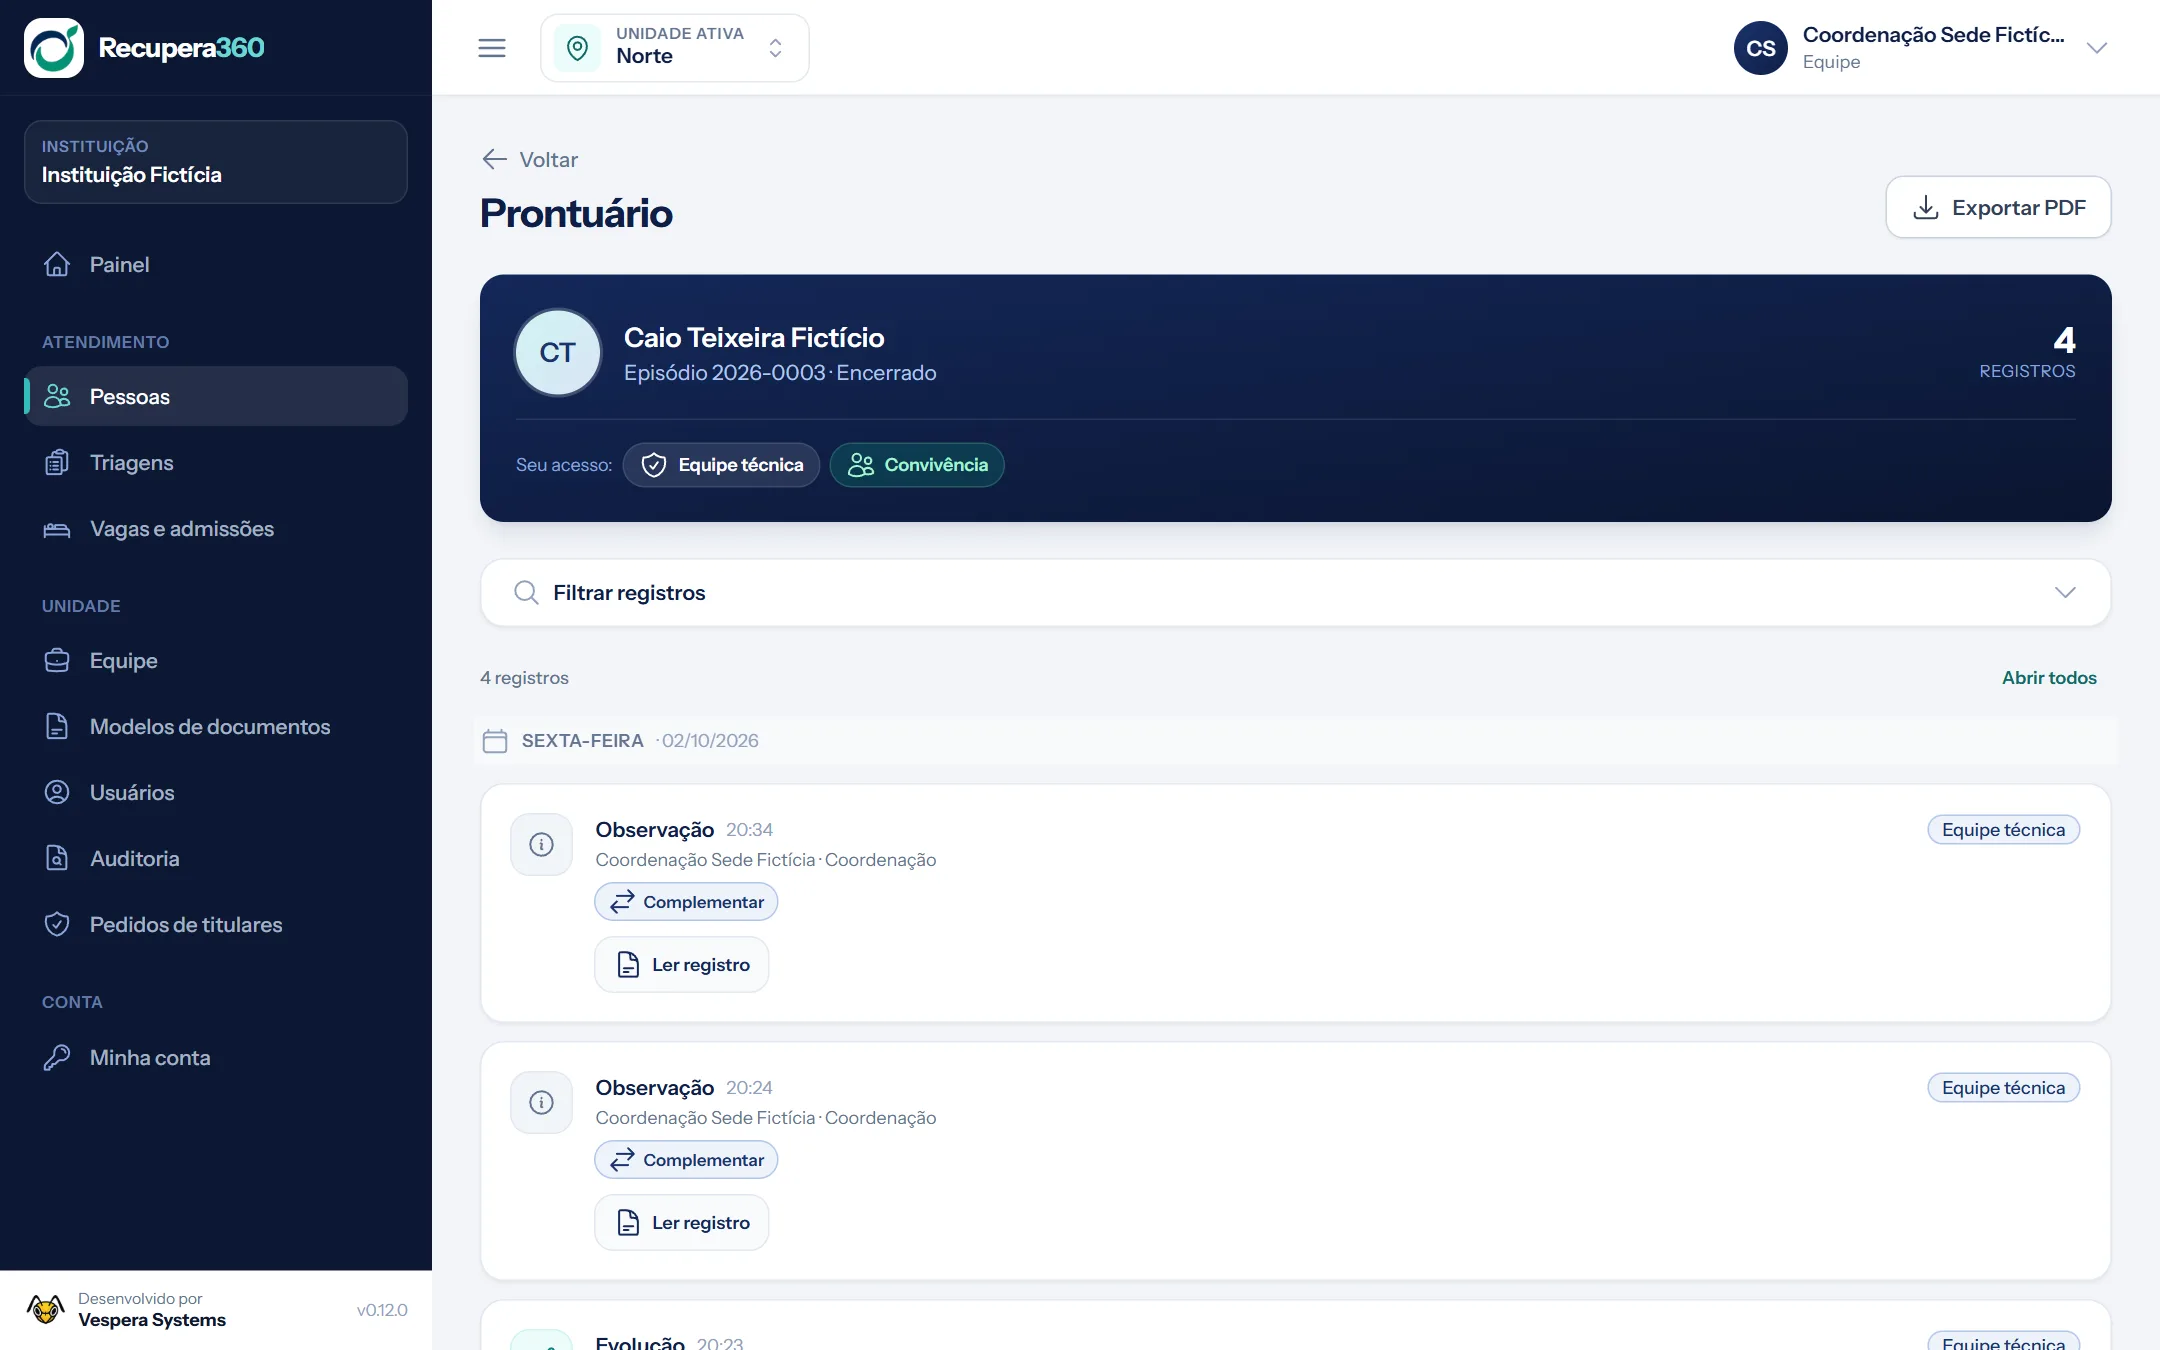This screenshot has height=1350, width=2160.
Task: Click the Equipe técnica tag on 20:34 record
Action: (2003, 829)
